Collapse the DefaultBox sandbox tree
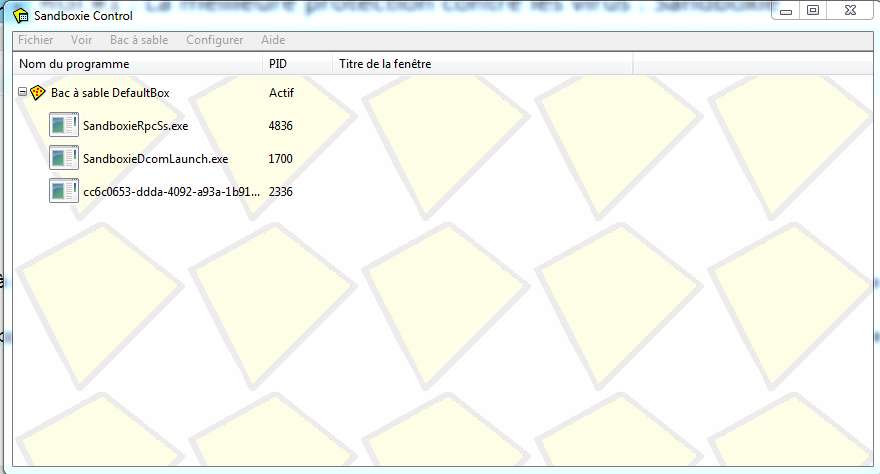This screenshot has width=880, height=474. click(x=22, y=91)
